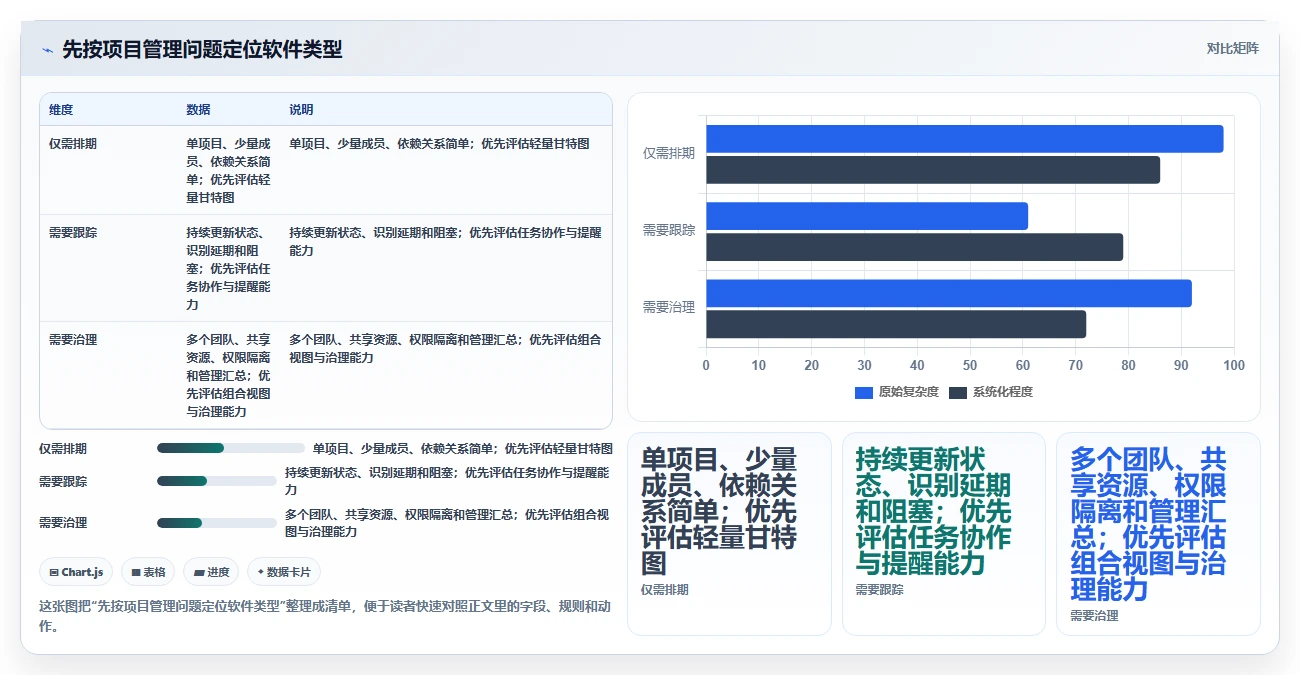Click the 需要治理 chart axis label

coord(669,308)
